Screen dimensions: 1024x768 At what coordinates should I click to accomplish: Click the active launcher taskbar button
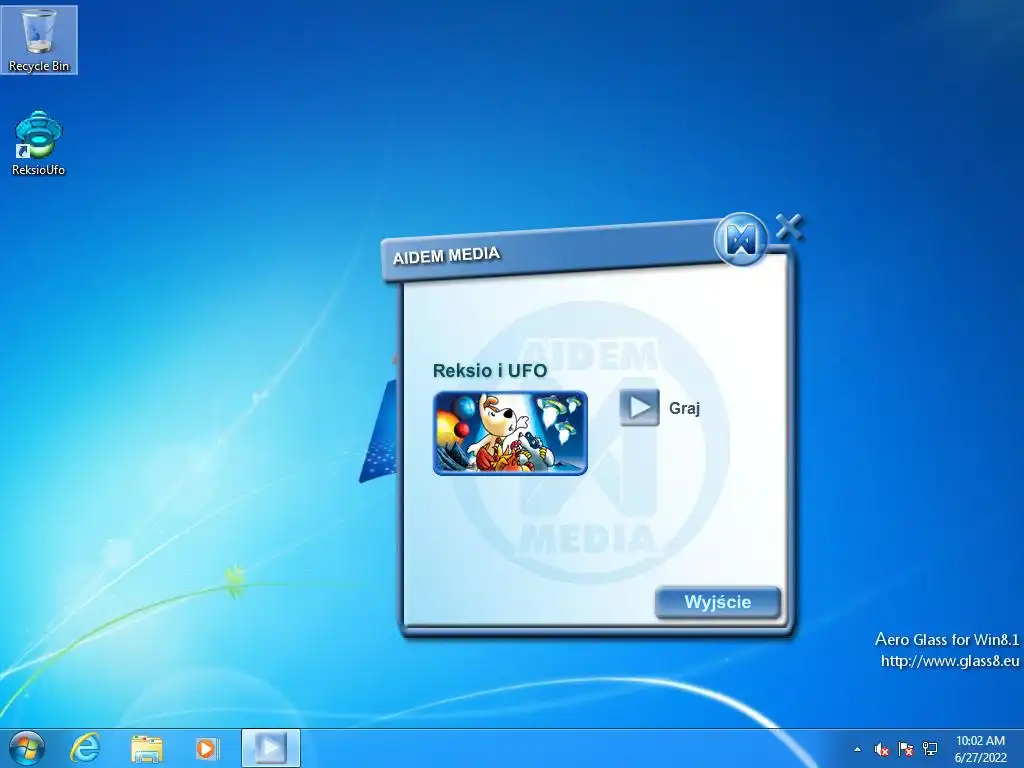coord(271,748)
